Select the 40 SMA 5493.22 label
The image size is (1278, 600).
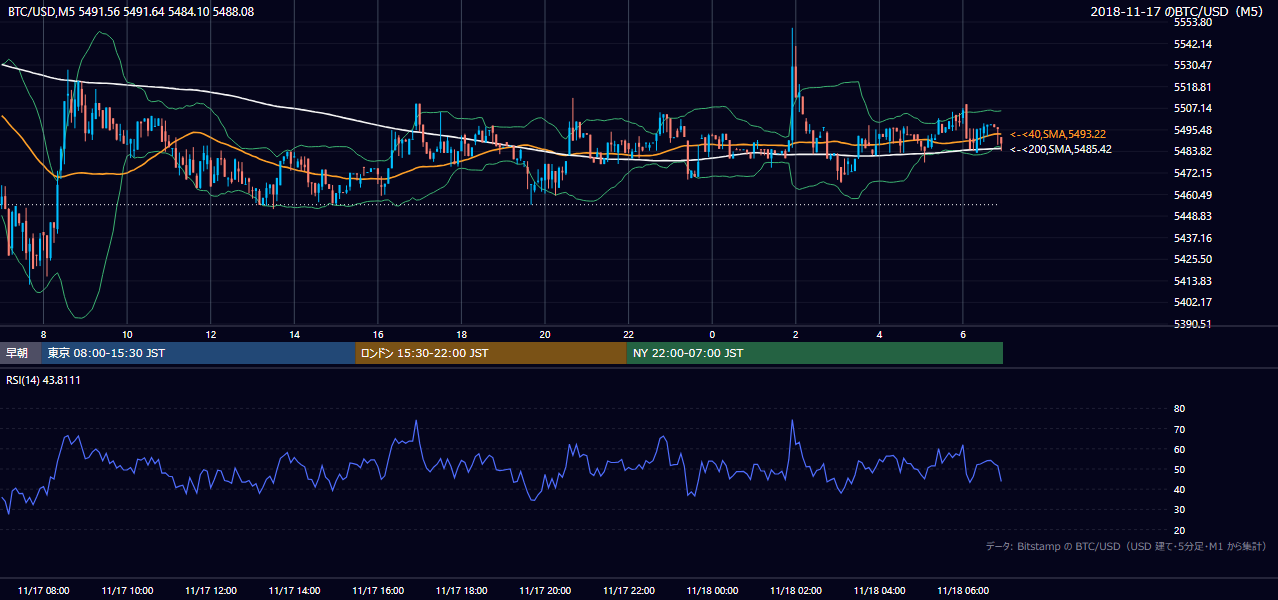(1058, 134)
